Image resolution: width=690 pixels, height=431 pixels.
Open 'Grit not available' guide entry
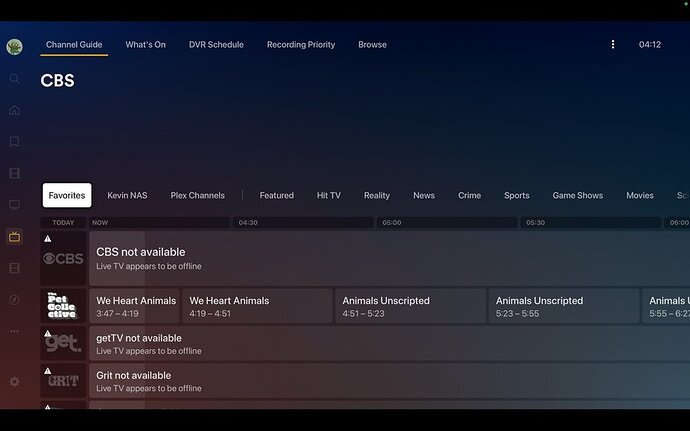(389, 381)
